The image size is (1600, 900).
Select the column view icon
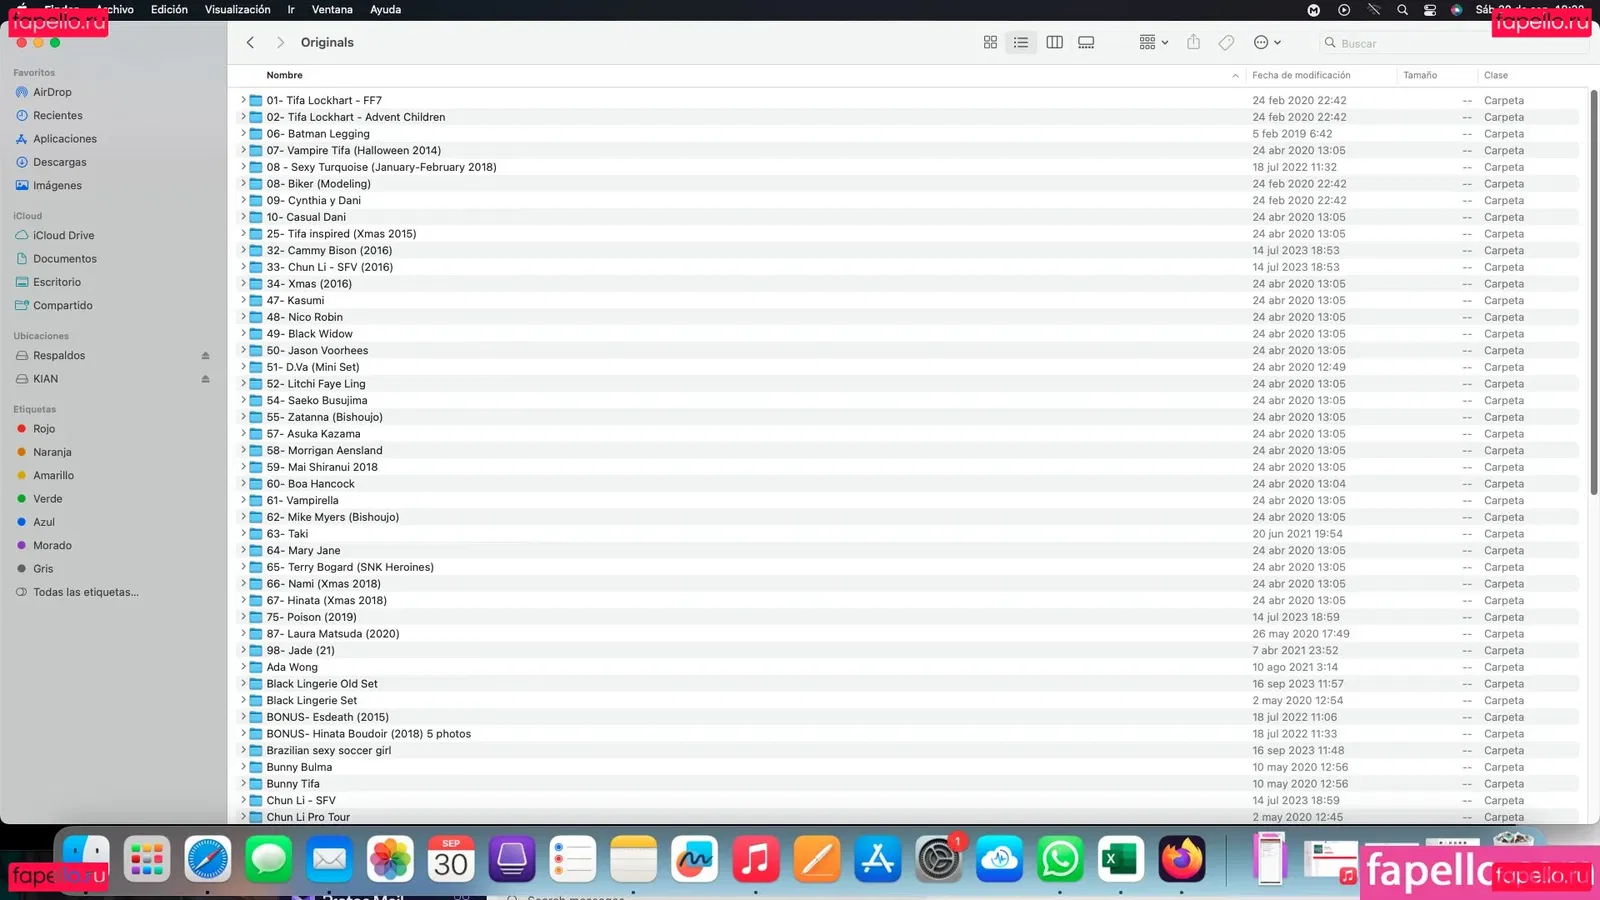tap(1054, 43)
